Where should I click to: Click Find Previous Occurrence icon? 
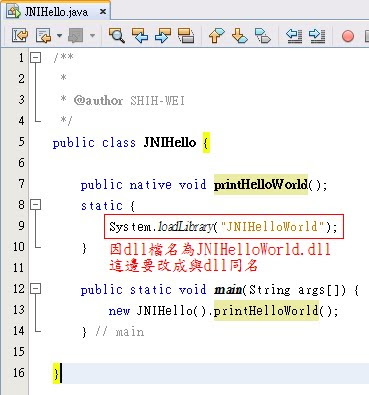pos(140,35)
